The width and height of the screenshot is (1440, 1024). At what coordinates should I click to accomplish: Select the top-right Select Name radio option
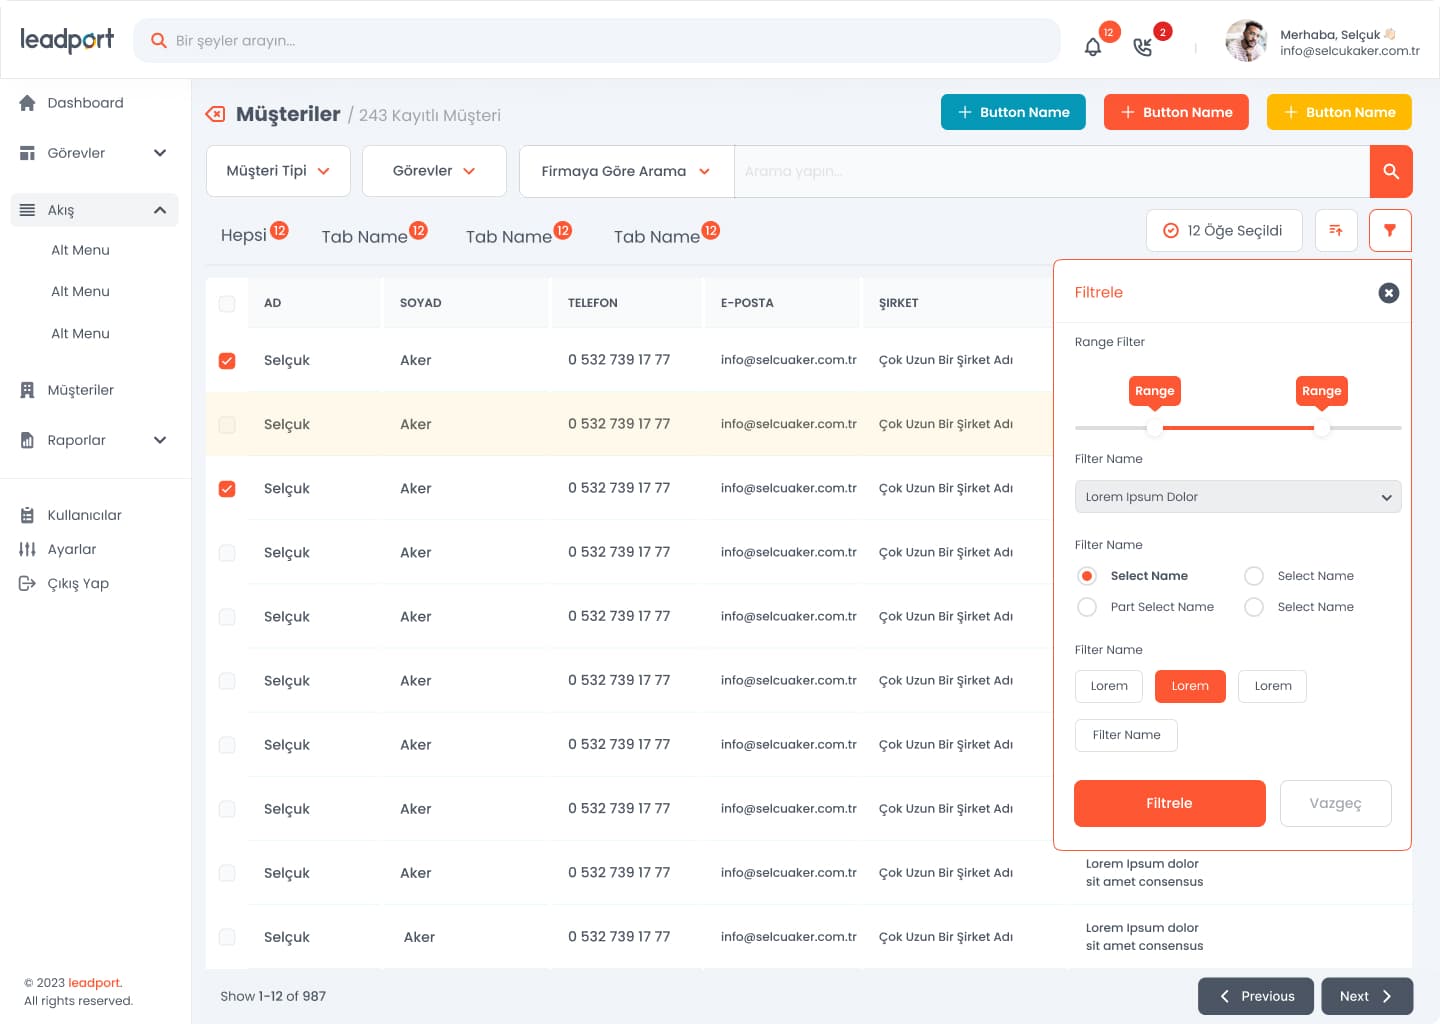[1254, 576]
